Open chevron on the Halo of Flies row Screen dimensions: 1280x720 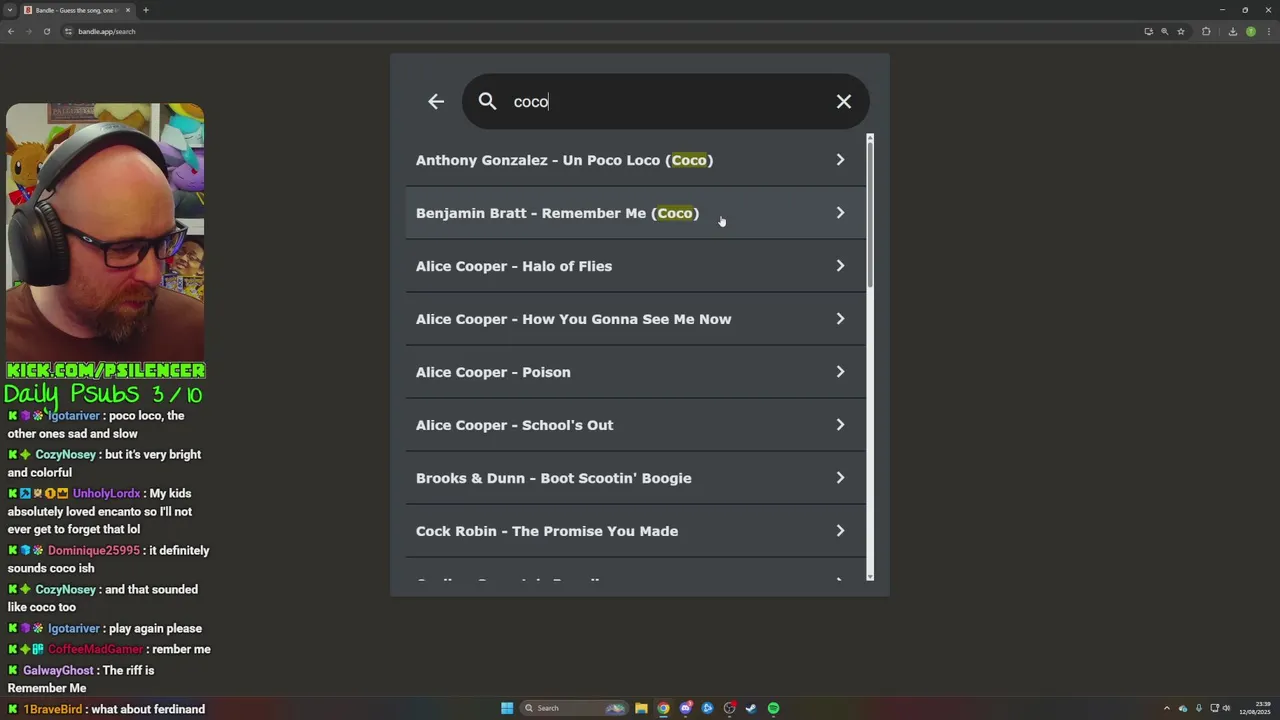(x=840, y=266)
